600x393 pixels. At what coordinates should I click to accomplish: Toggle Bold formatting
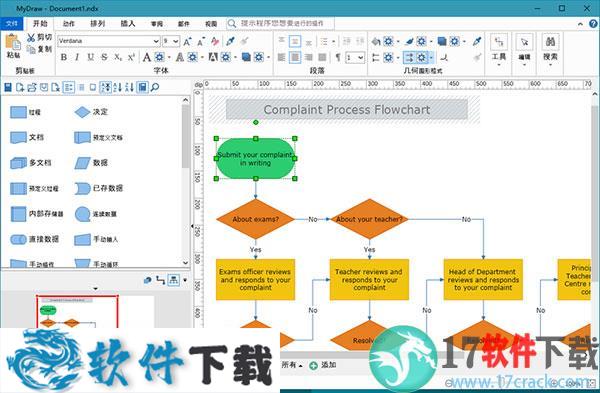64,57
